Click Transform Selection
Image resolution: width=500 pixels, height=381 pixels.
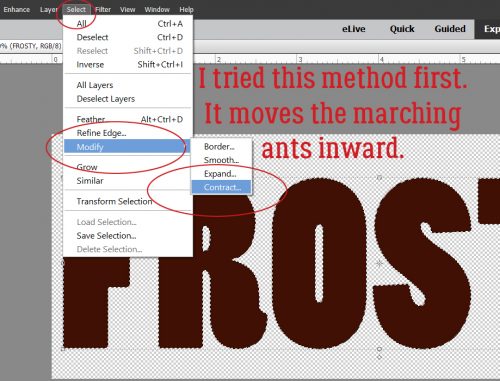coord(127,201)
